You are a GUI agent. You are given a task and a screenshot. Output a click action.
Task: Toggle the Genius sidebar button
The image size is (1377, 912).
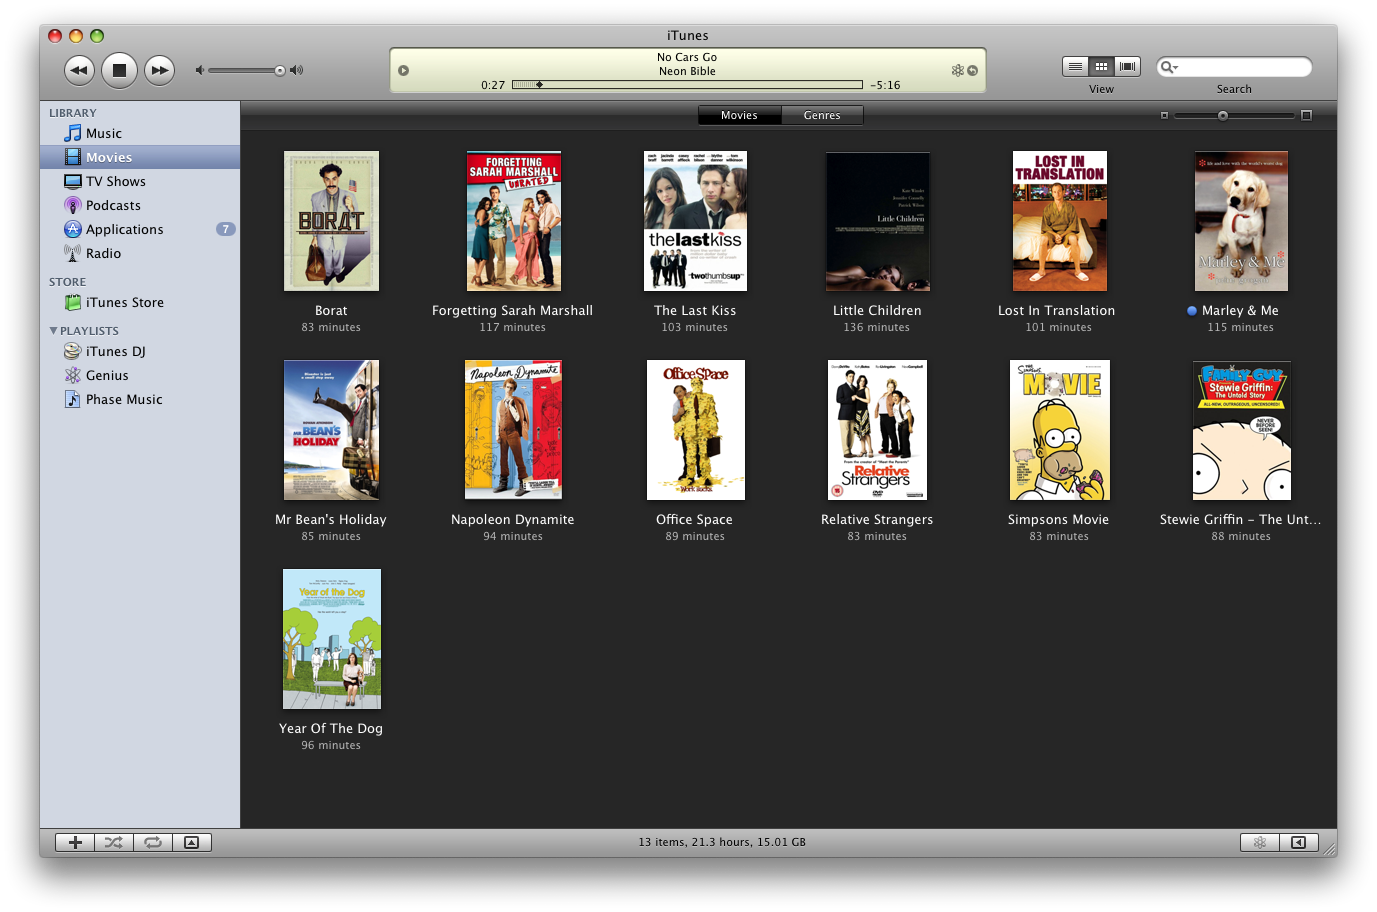tap(1298, 842)
